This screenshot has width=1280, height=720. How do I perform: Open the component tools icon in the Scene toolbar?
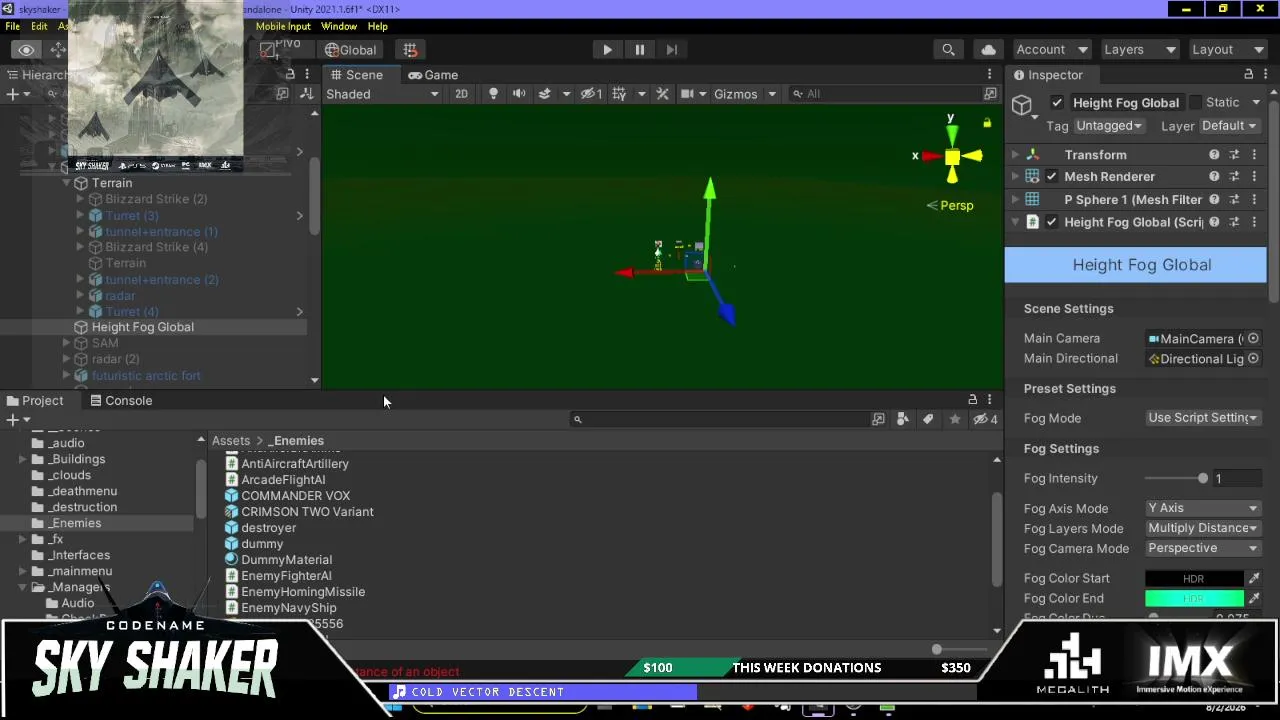[x=661, y=94]
